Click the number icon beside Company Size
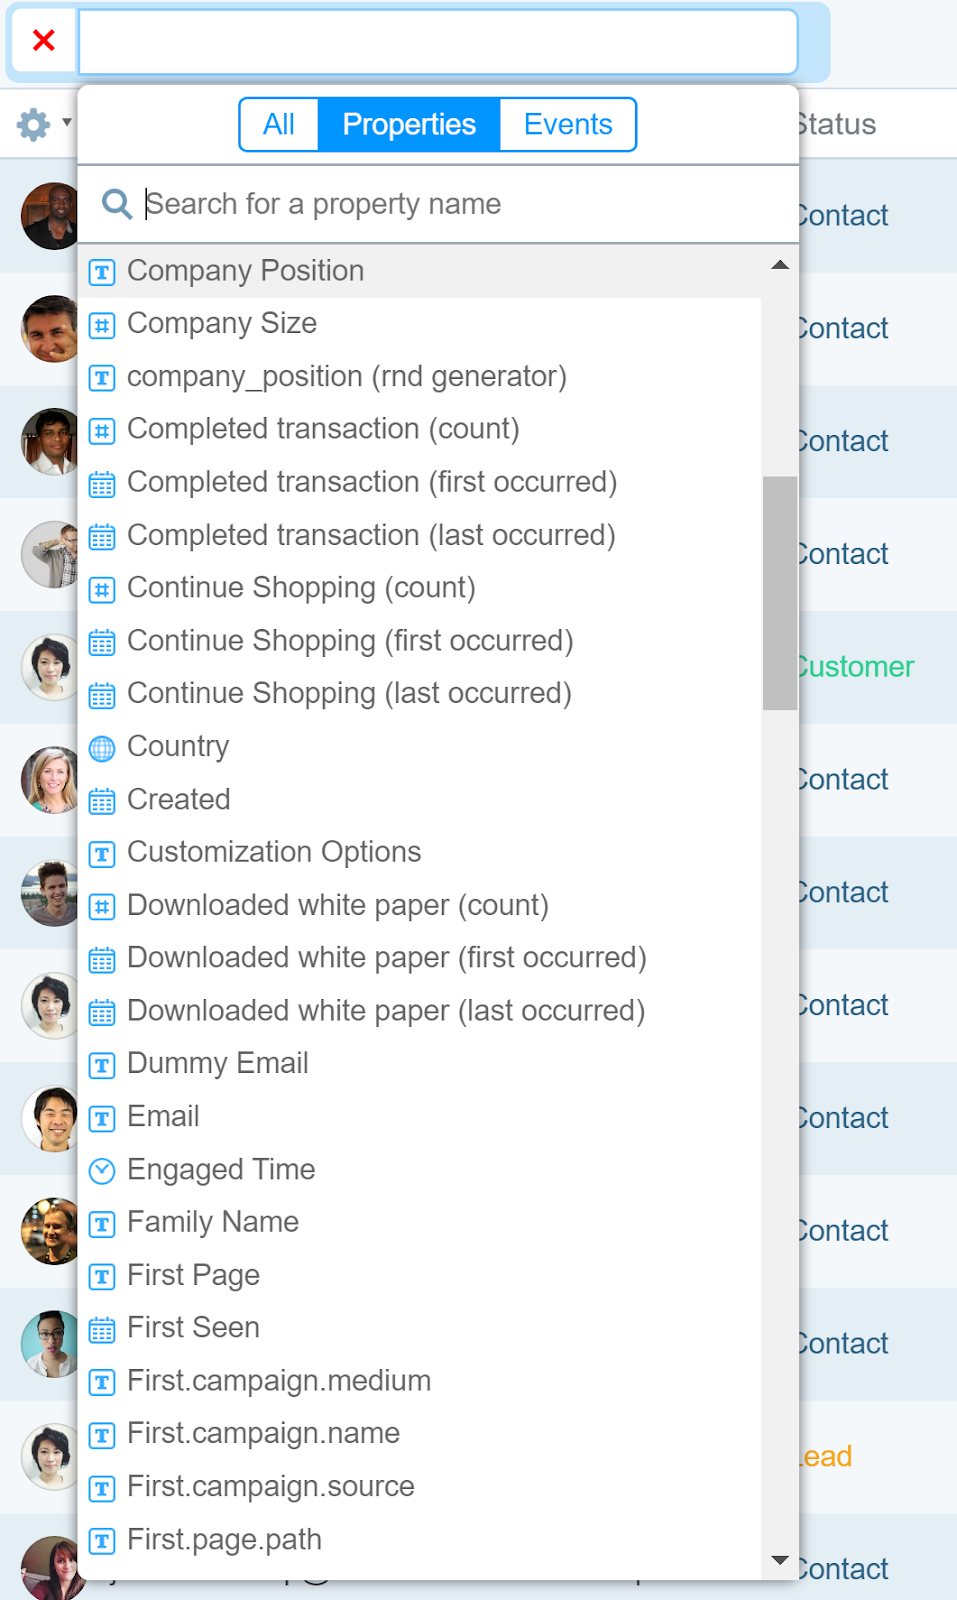Viewport: 957px width, 1600px height. [x=102, y=325]
